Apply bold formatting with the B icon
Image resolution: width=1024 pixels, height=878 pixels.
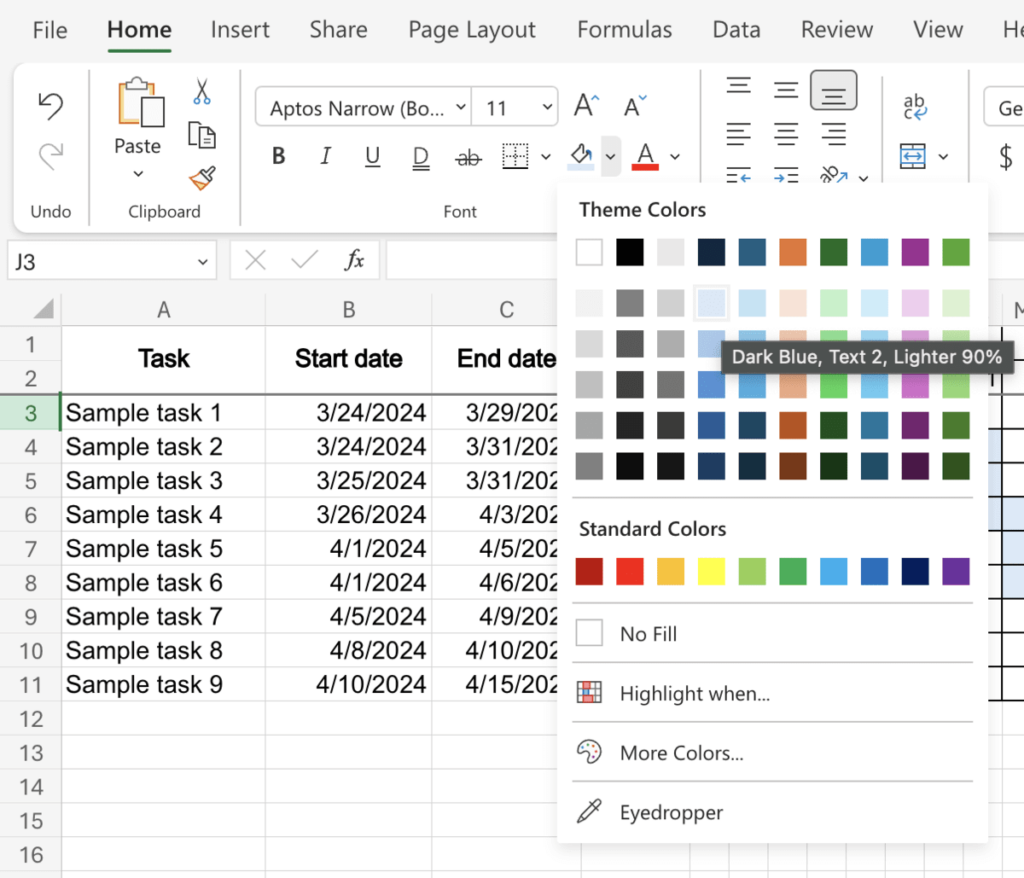click(278, 156)
